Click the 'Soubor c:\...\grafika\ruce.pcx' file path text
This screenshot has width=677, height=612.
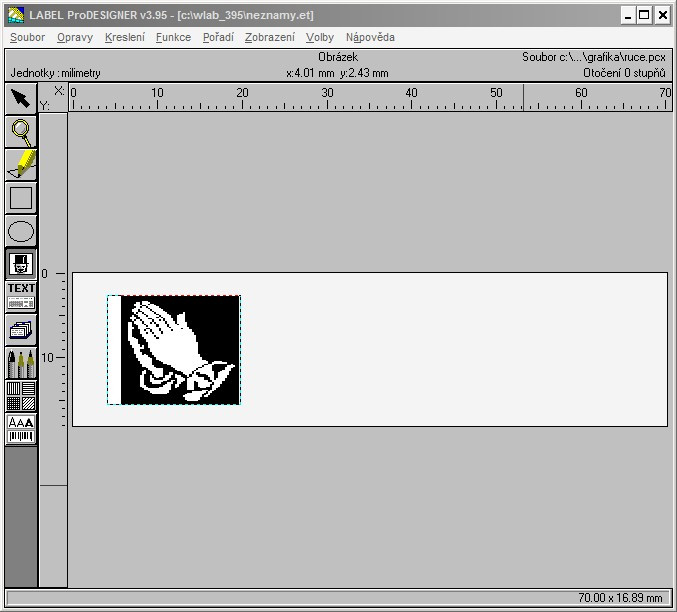[x=594, y=57]
